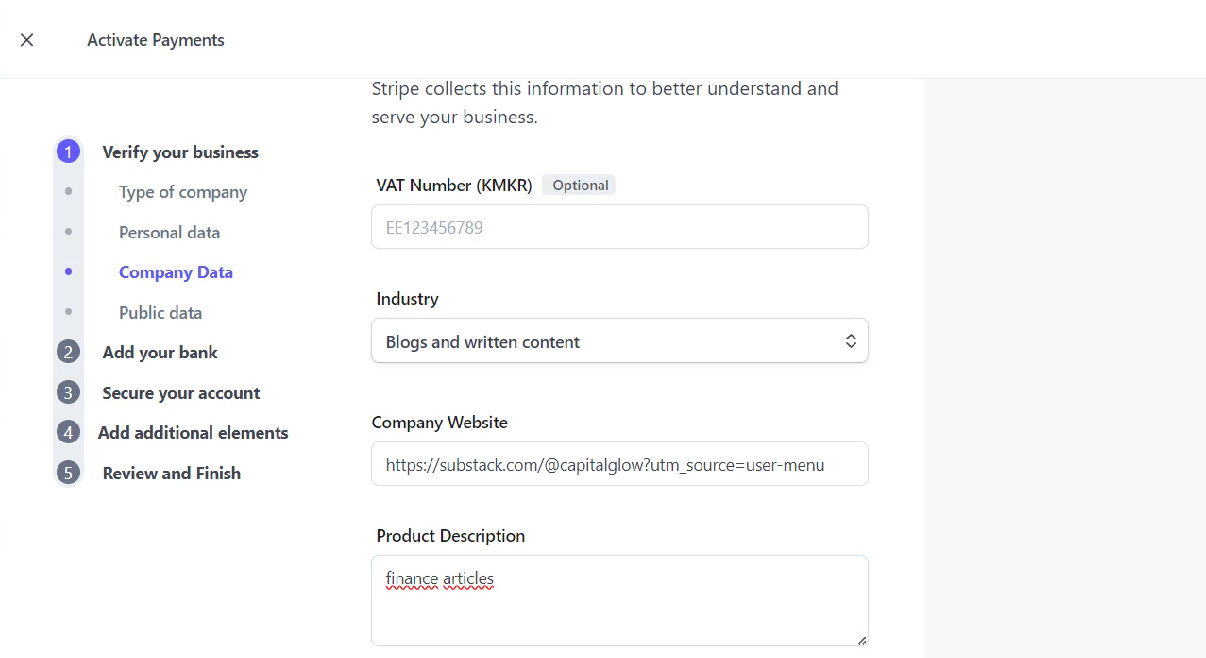Viewport: 1206px width, 658px height.
Task: Jump to Add your bank
Action: (x=160, y=352)
